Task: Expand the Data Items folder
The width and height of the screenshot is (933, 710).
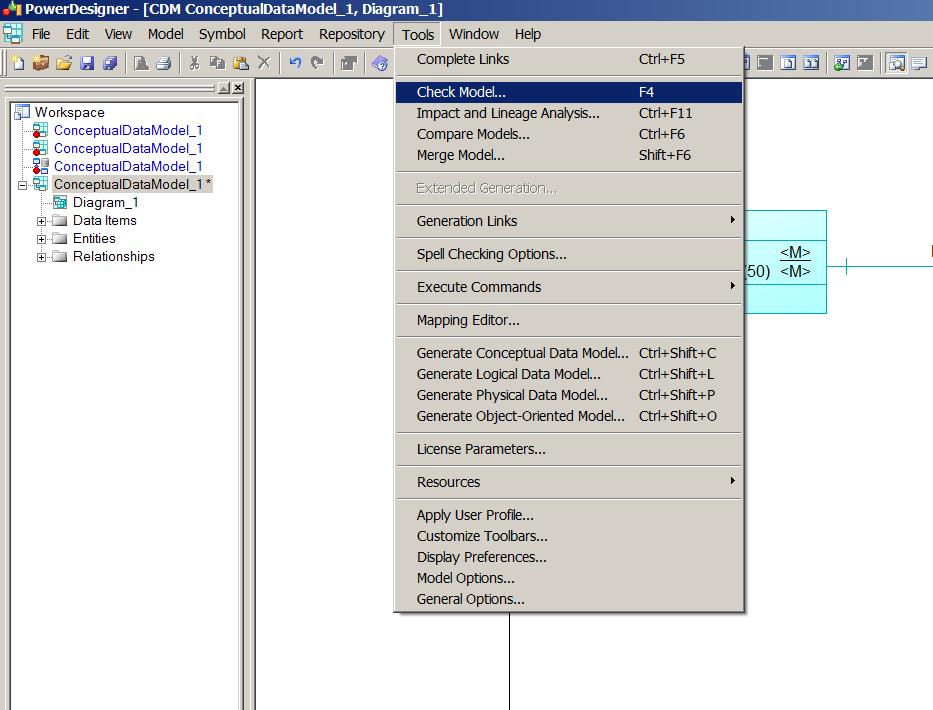Action: tap(41, 221)
